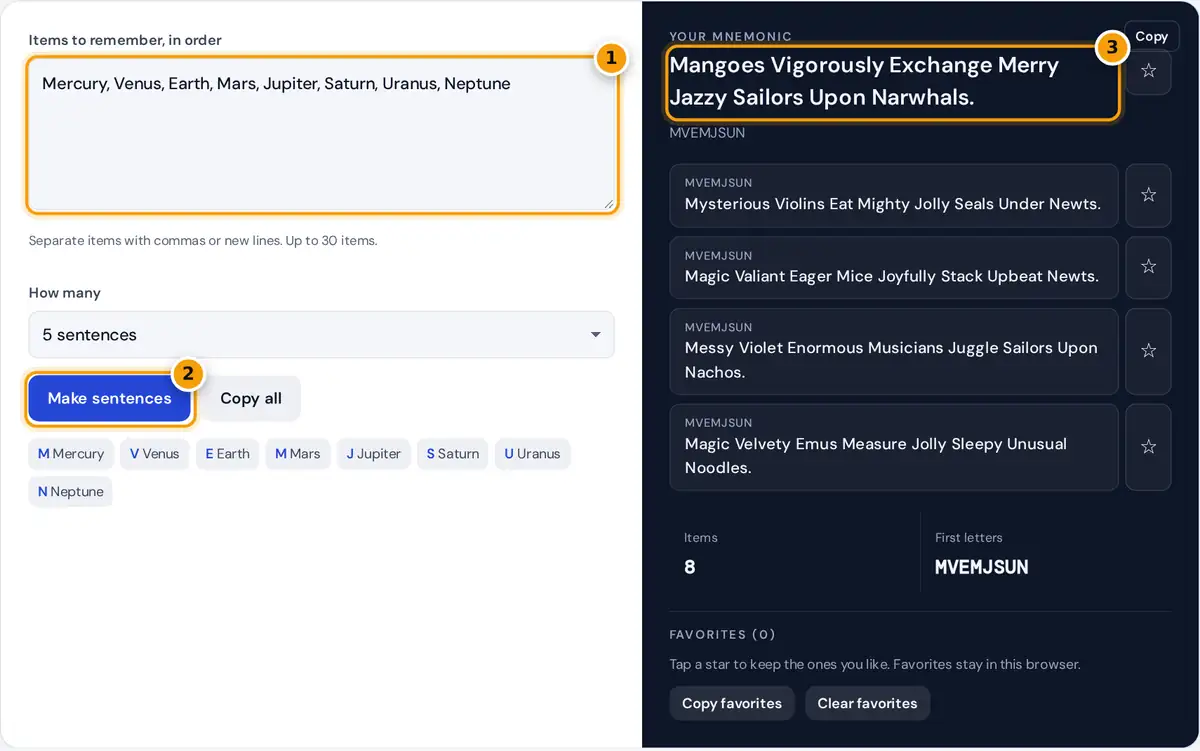1200x751 pixels.
Task: Click the YOUR MNEMONIC label
Action: pyautogui.click(x=731, y=36)
